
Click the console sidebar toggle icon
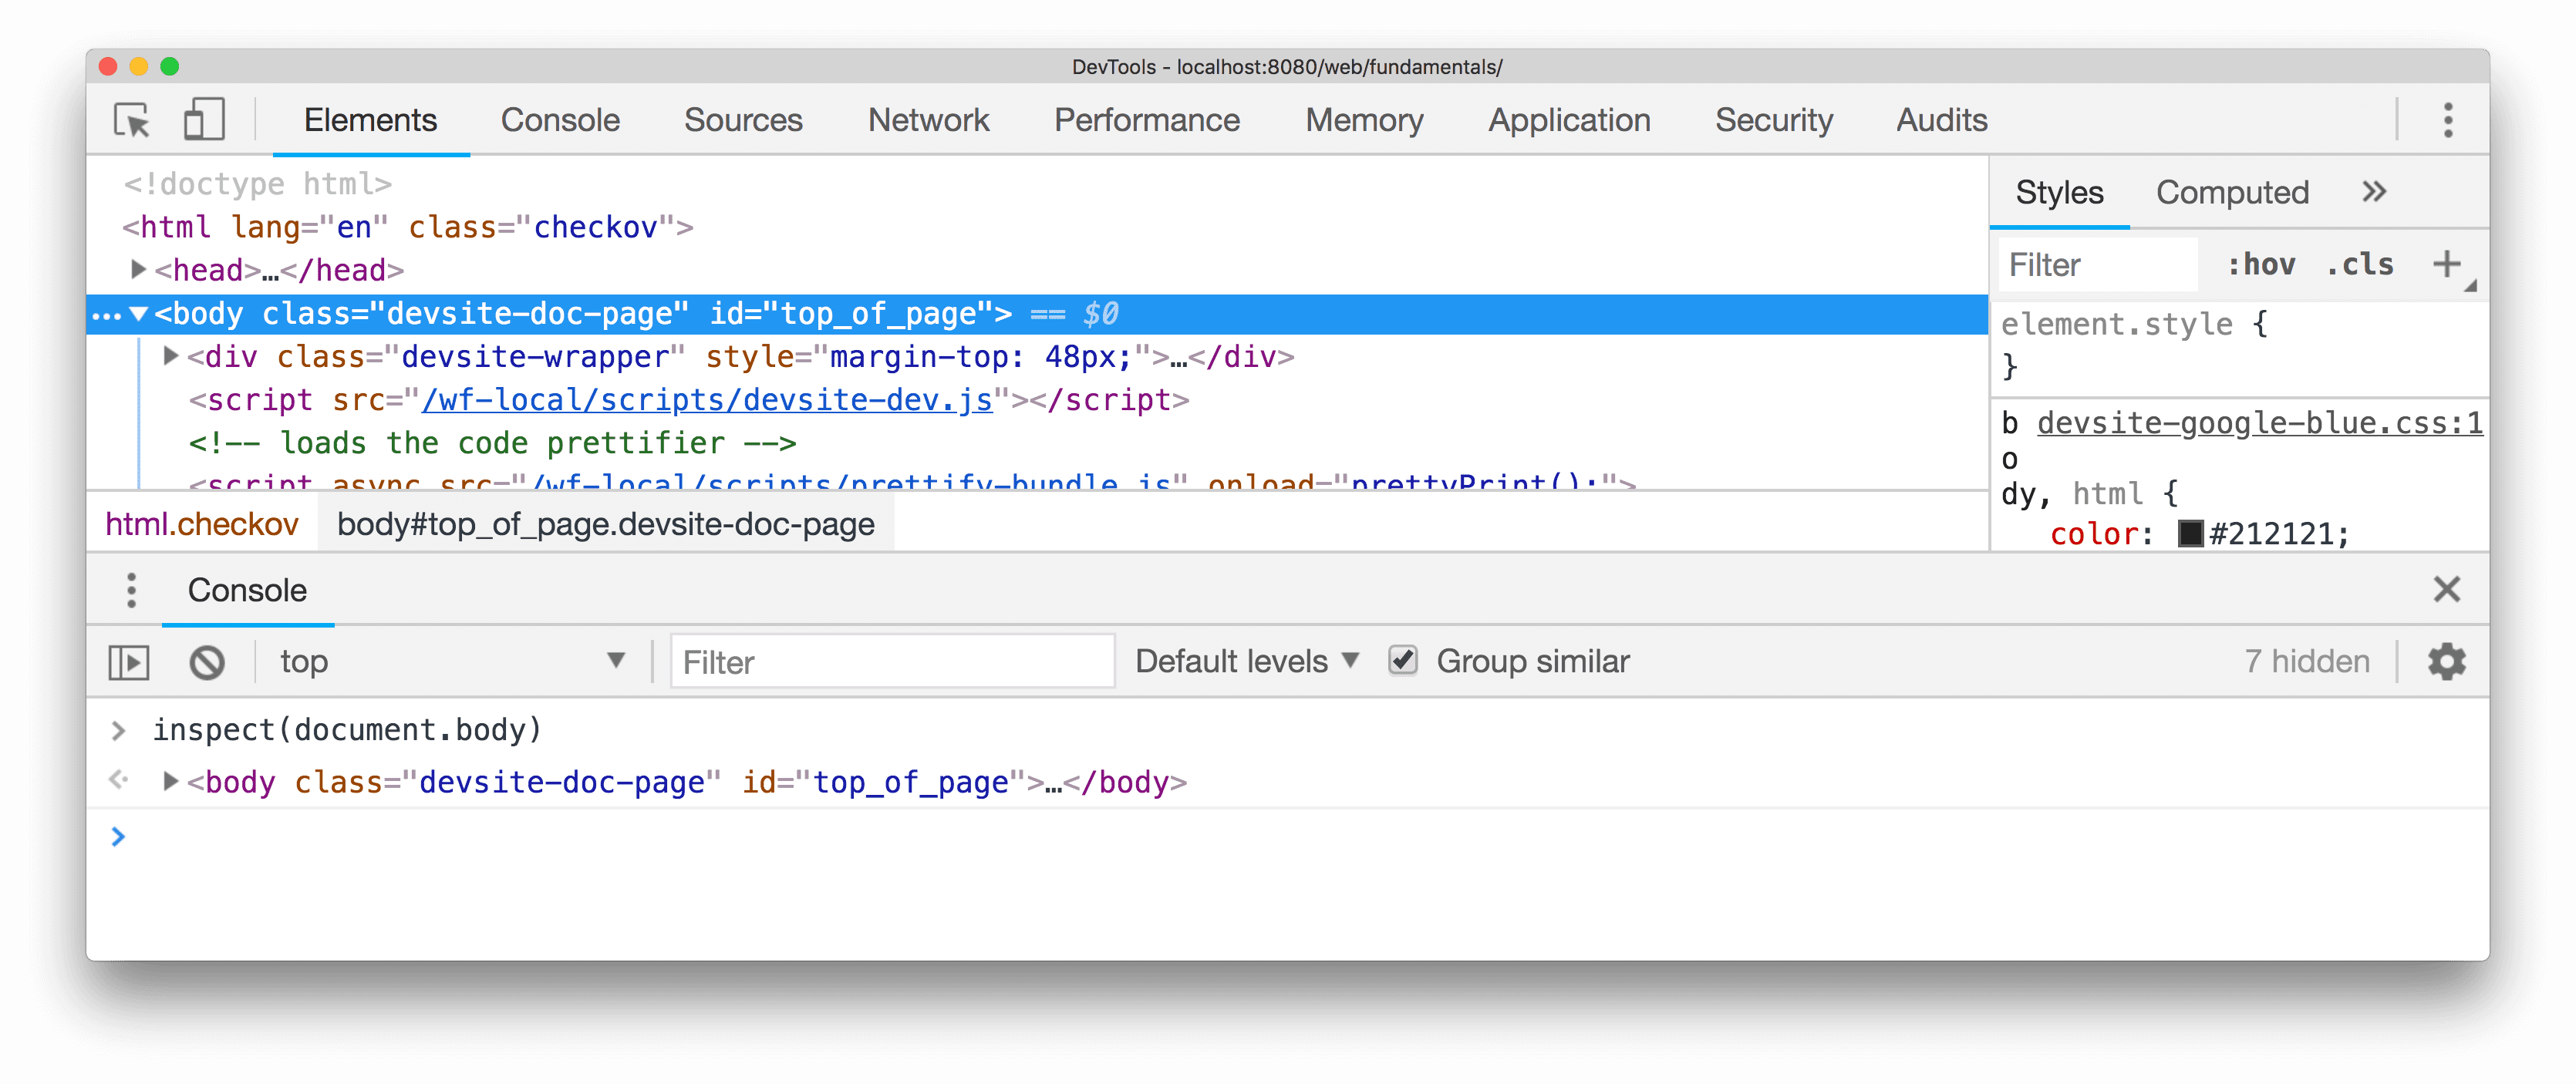[131, 662]
